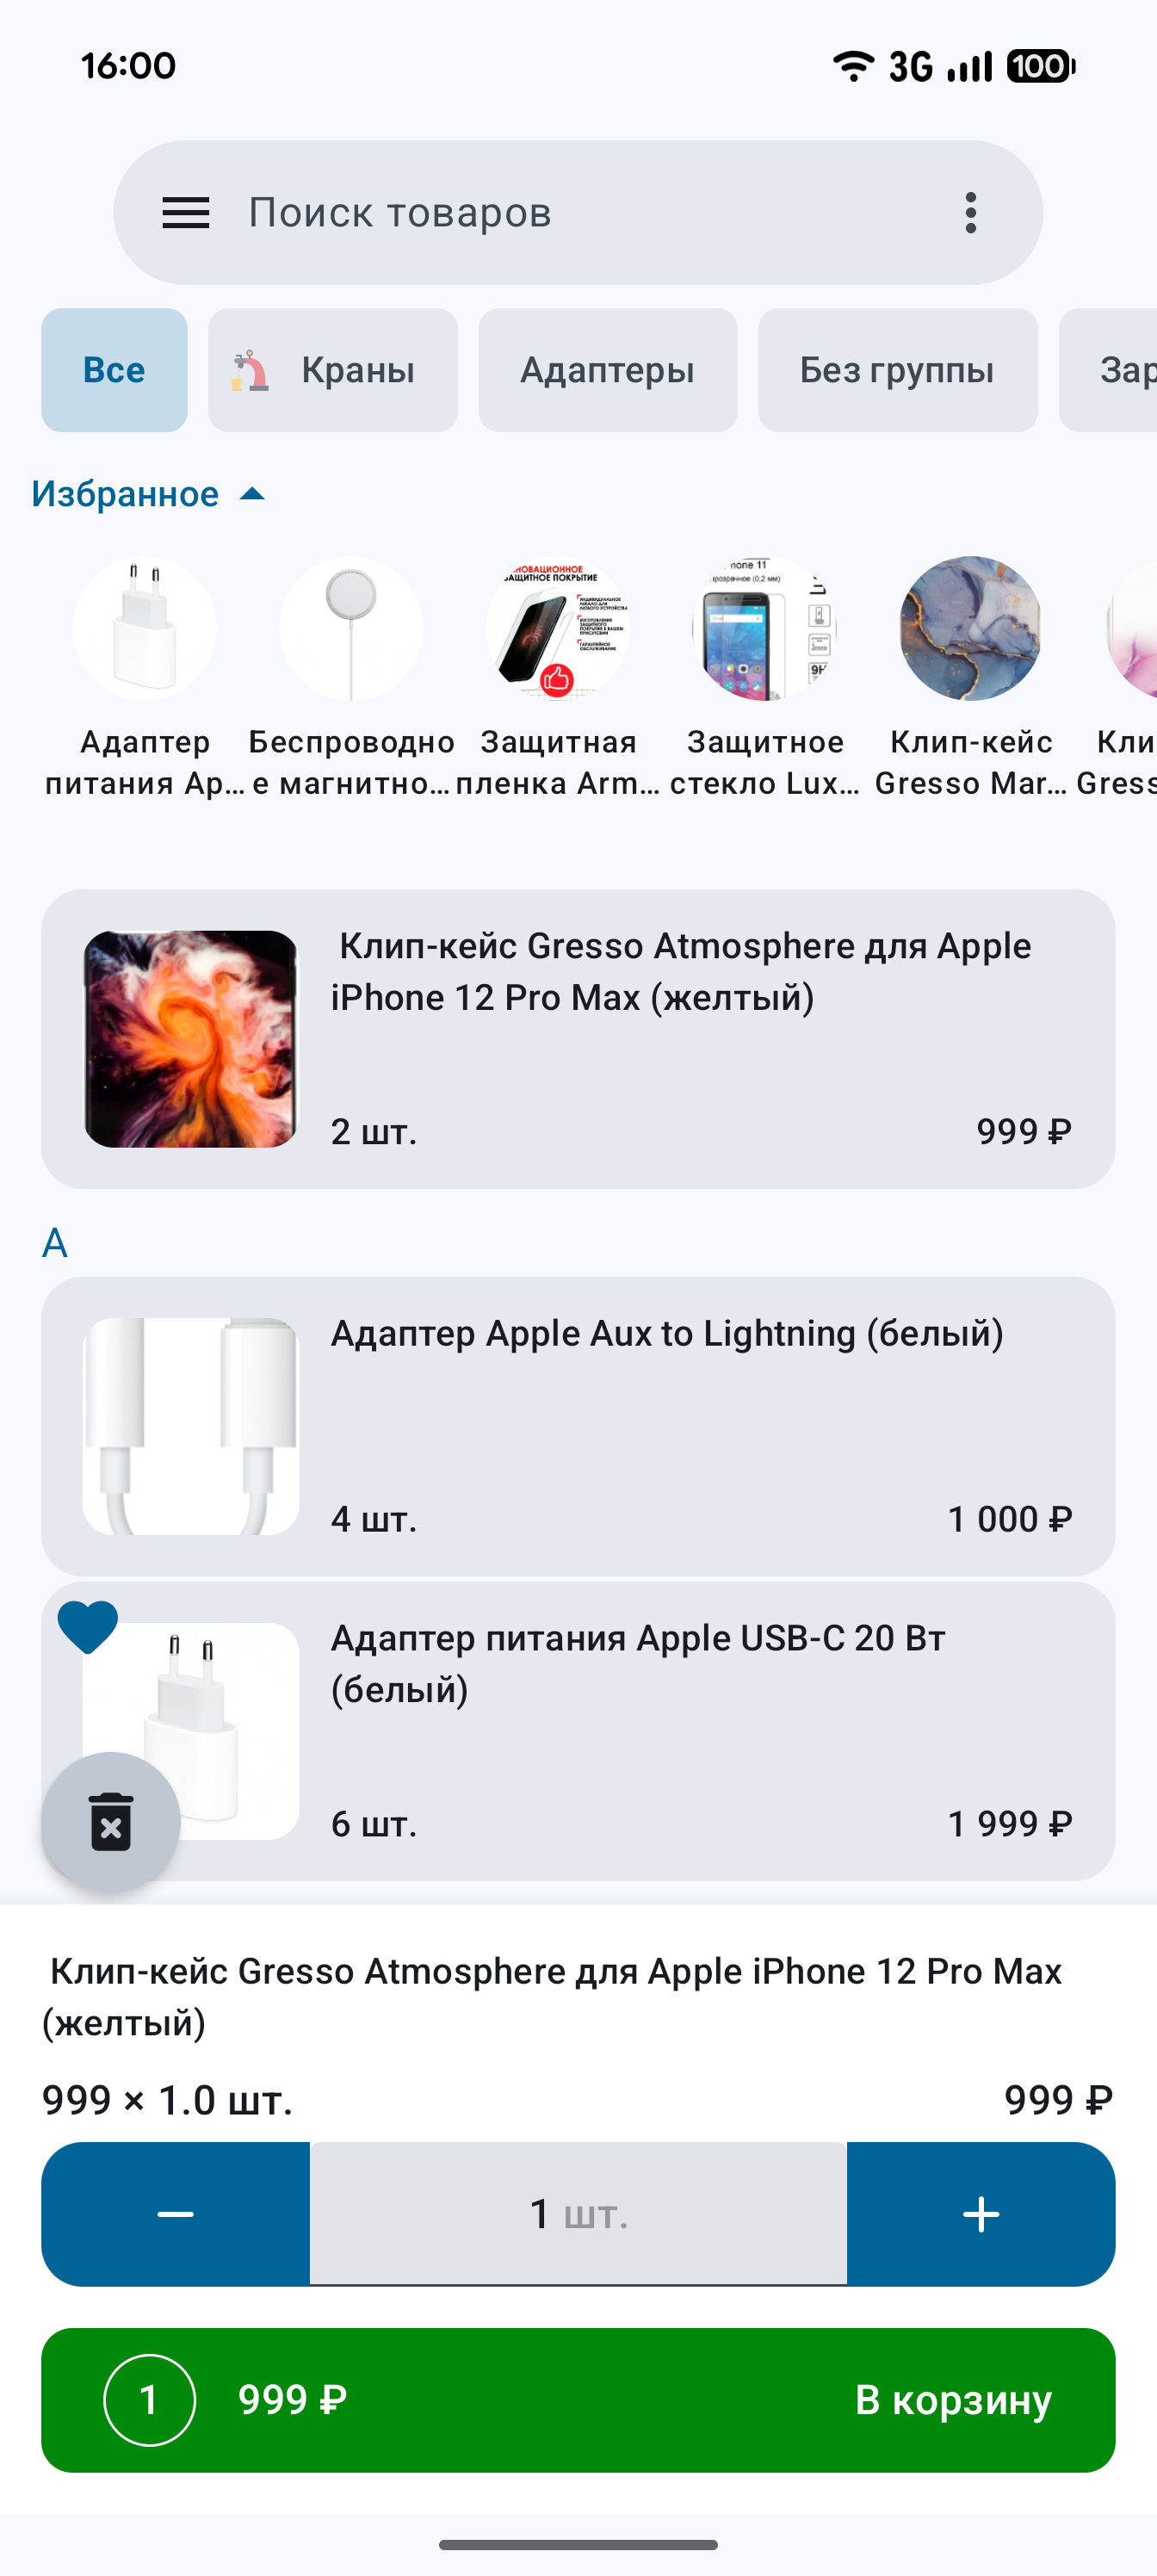Pick favorite Адаптер питания Apple thumbnail
Viewport: 1157px width, 2576px height.
click(x=145, y=628)
